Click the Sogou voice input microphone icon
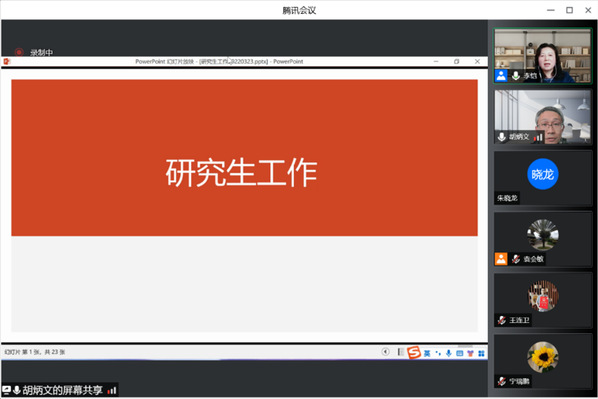 449,354
